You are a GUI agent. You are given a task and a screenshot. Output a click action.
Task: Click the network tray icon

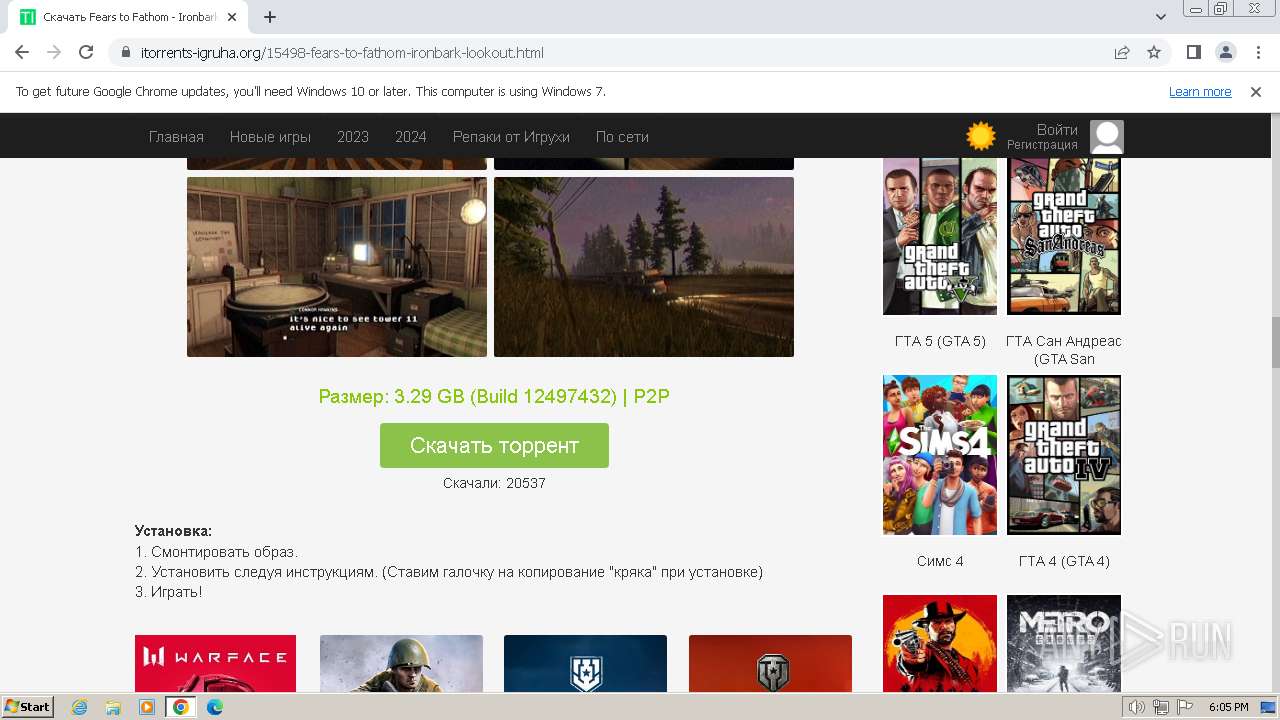[x=1161, y=707]
